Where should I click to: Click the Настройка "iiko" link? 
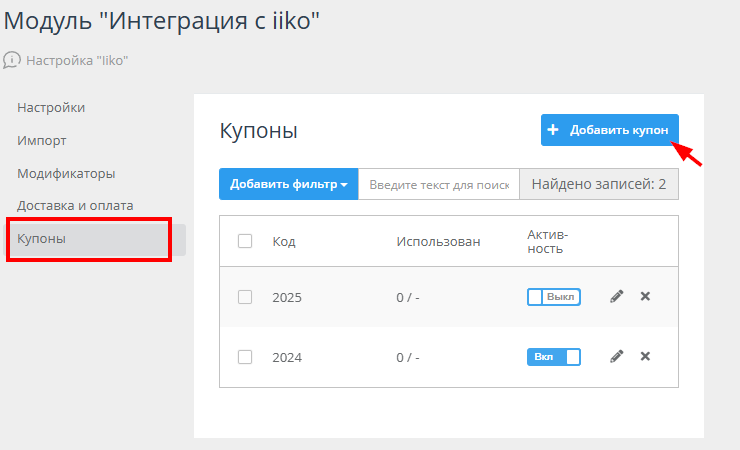(x=77, y=60)
